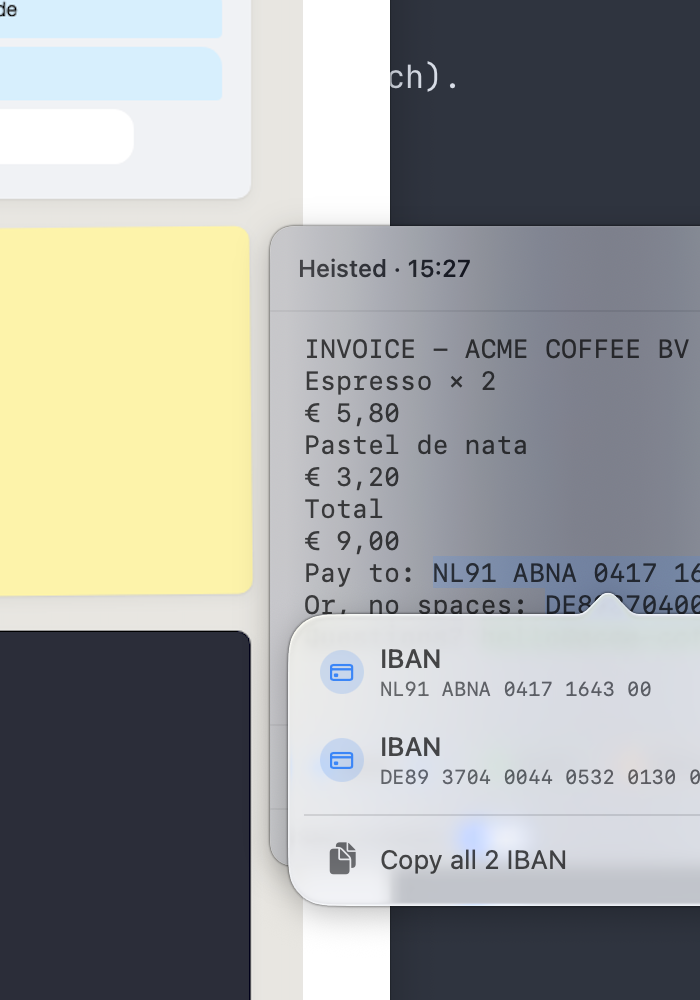
Task: Click the card icon beside NL91 IBAN
Action: click(342, 672)
